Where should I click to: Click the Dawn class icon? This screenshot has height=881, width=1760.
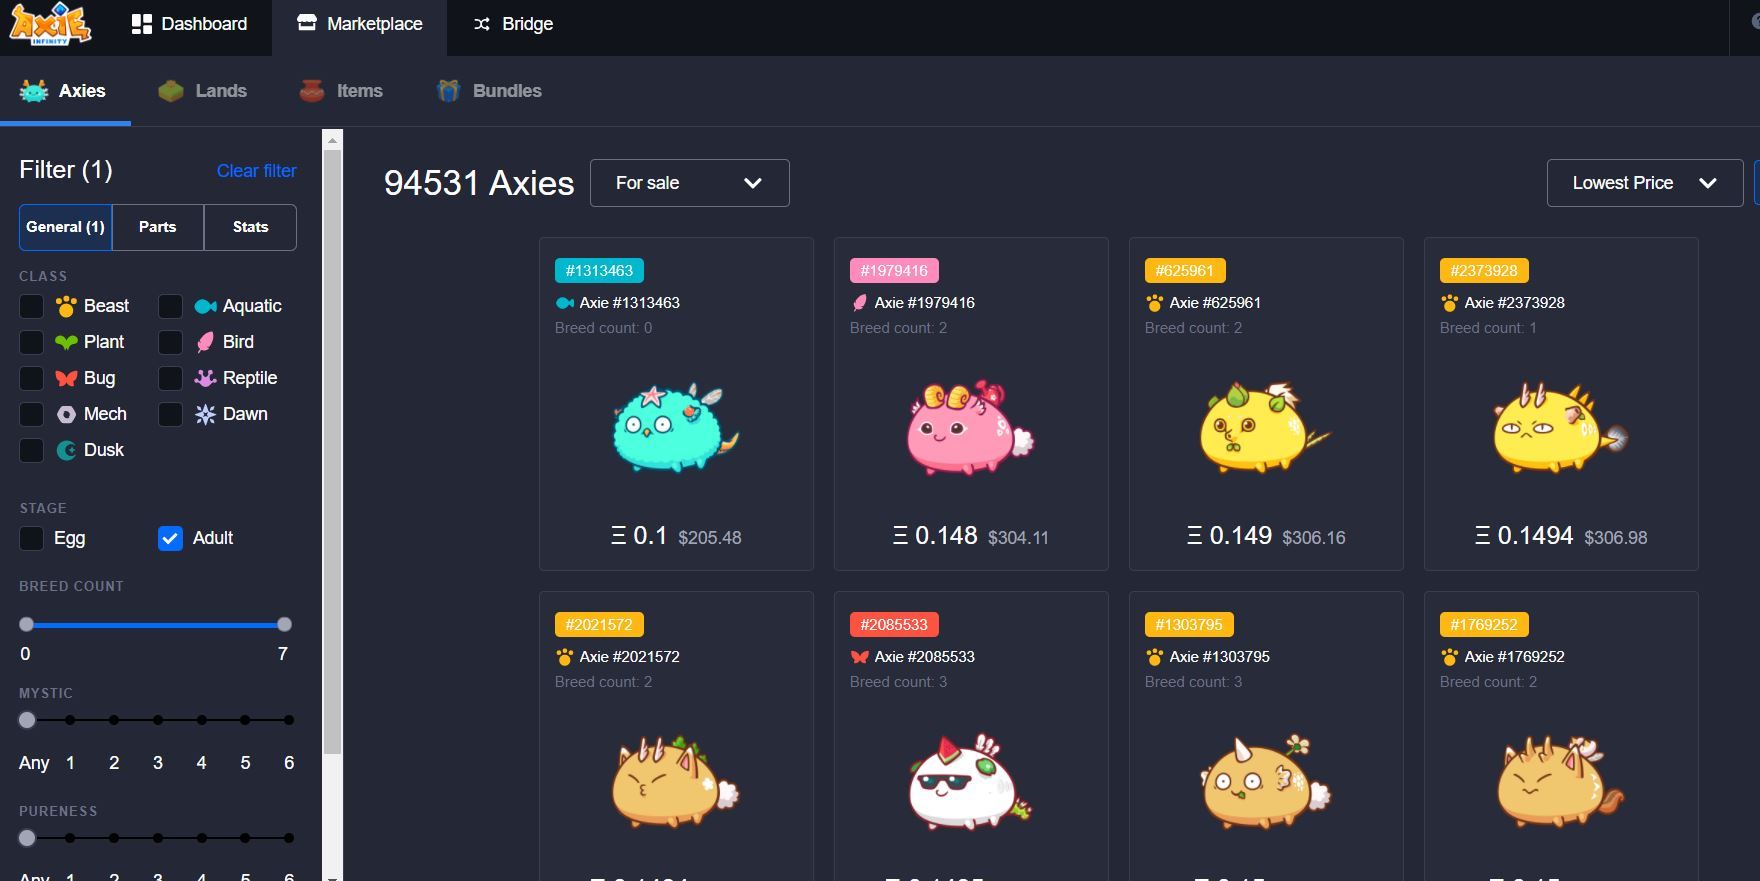205,414
